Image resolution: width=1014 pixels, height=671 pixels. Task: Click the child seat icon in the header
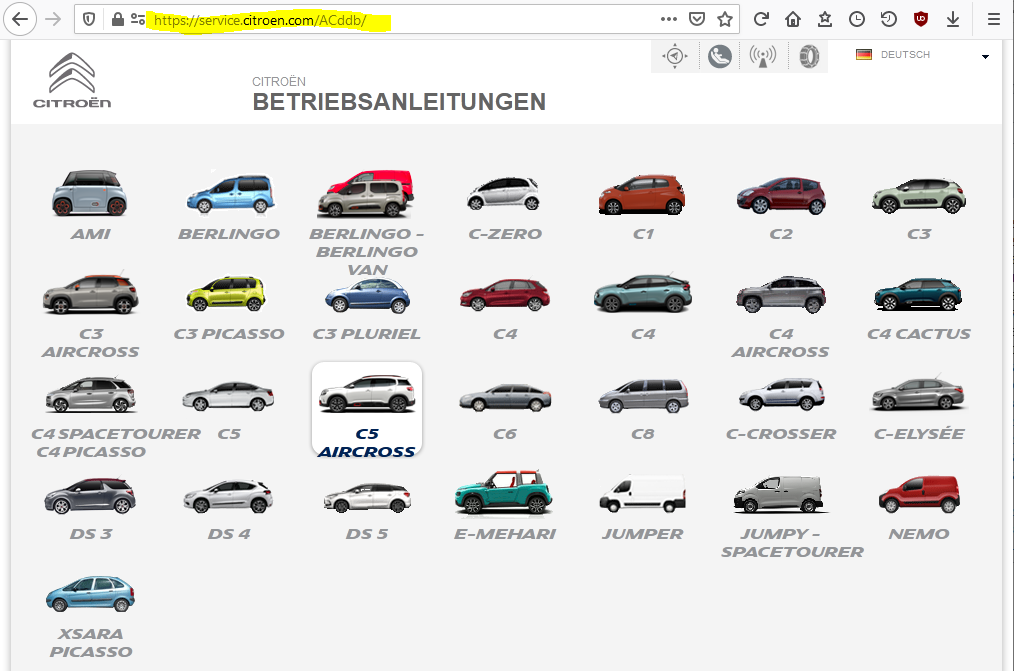[719, 56]
